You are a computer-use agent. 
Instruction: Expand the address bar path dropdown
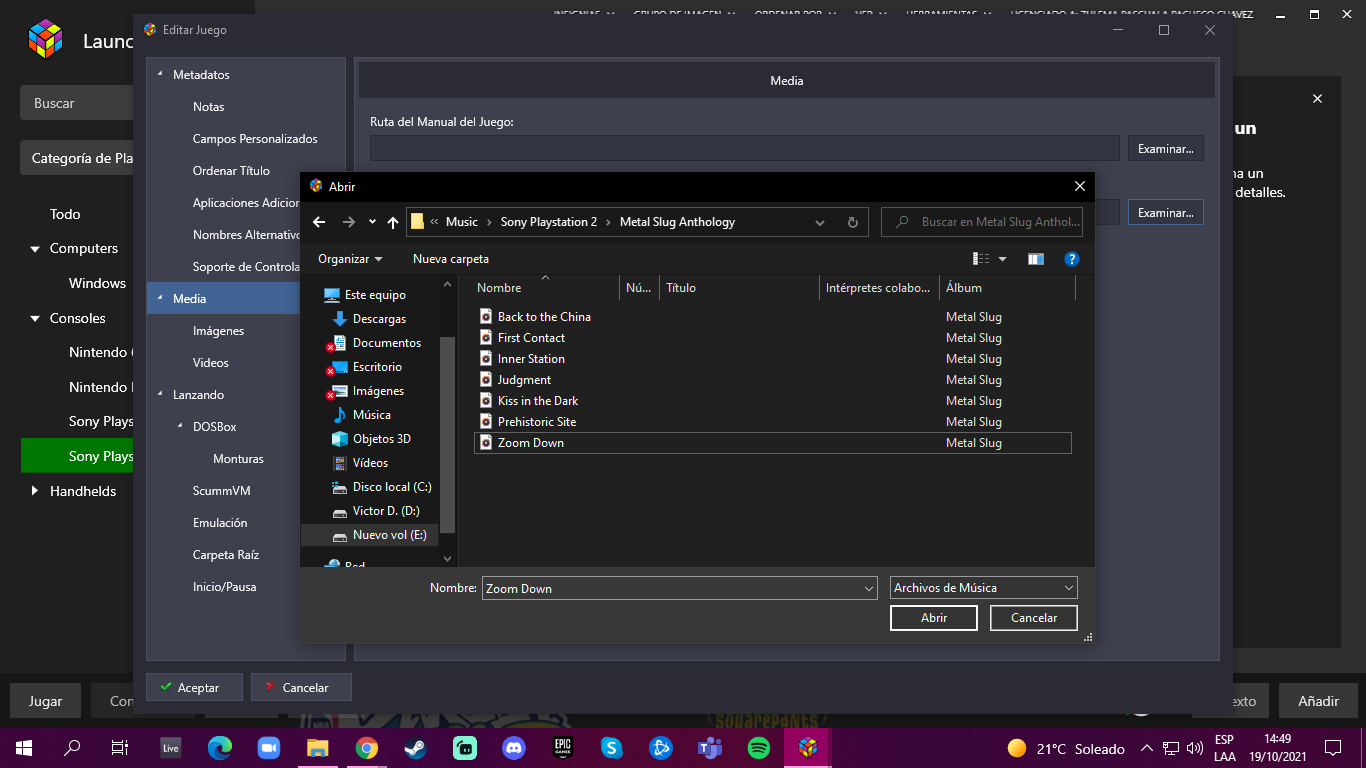[x=820, y=222]
